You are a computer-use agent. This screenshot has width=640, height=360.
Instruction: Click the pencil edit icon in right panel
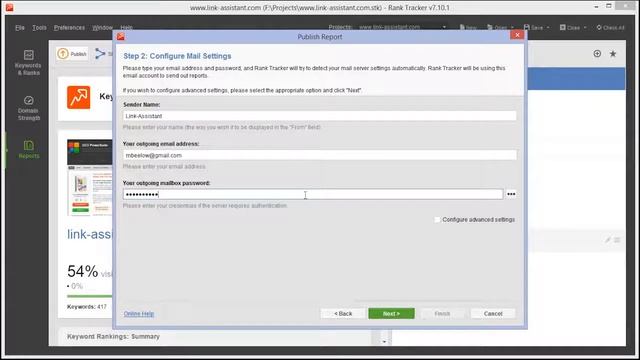click(608, 240)
